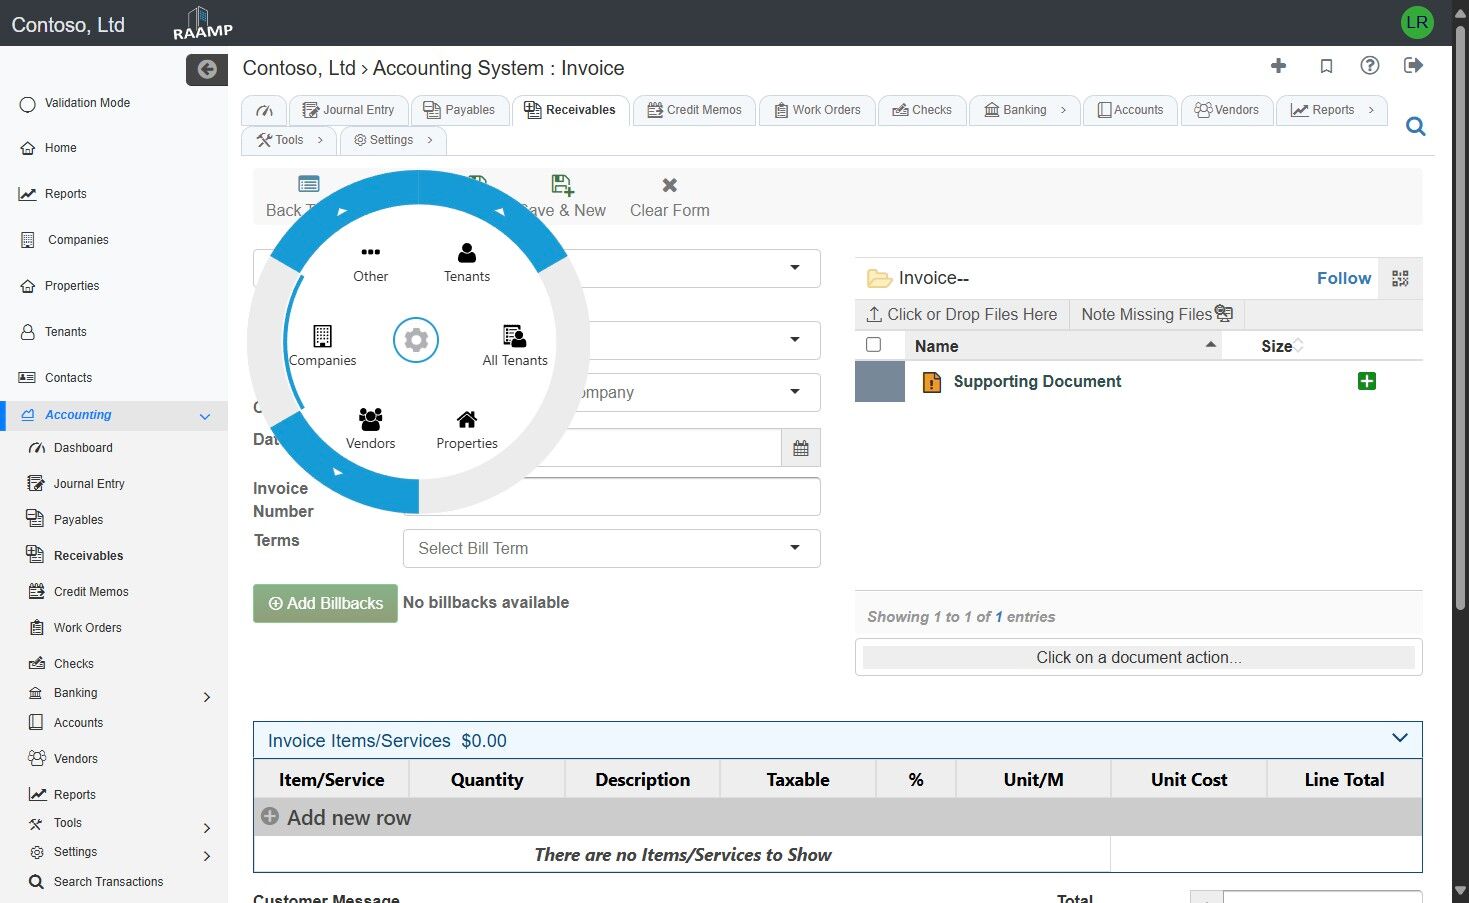Switch to the Checks tab

[x=922, y=110]
